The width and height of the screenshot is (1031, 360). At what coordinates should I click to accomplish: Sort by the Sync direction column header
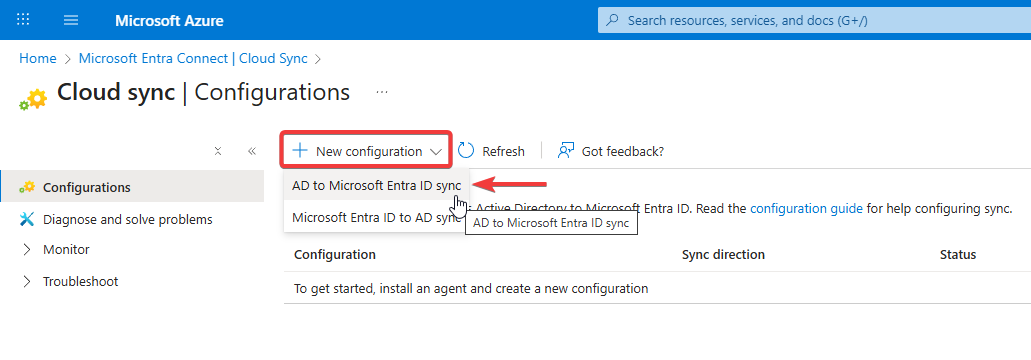723,254
